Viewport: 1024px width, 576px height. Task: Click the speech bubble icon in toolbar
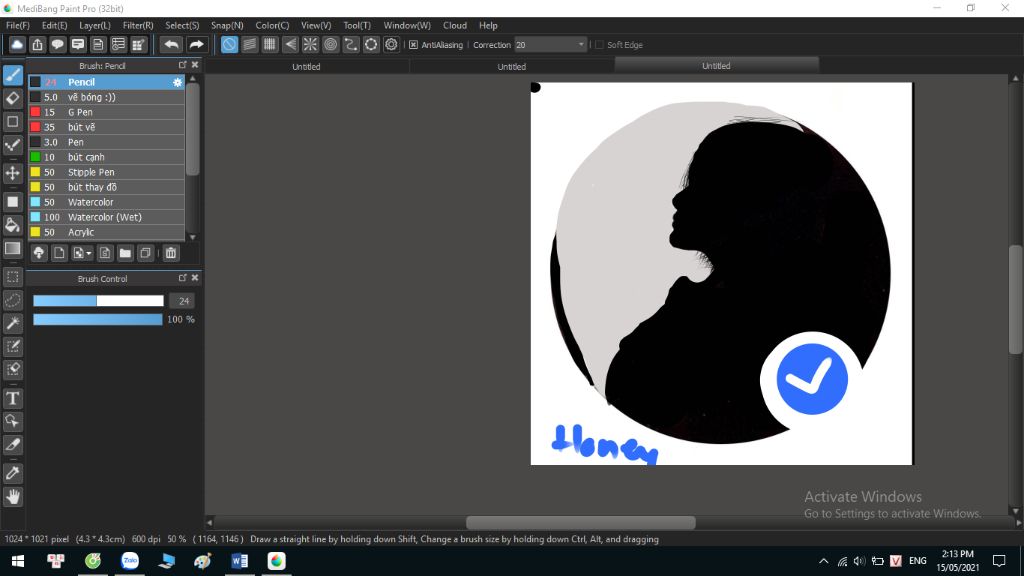(57, 44)
